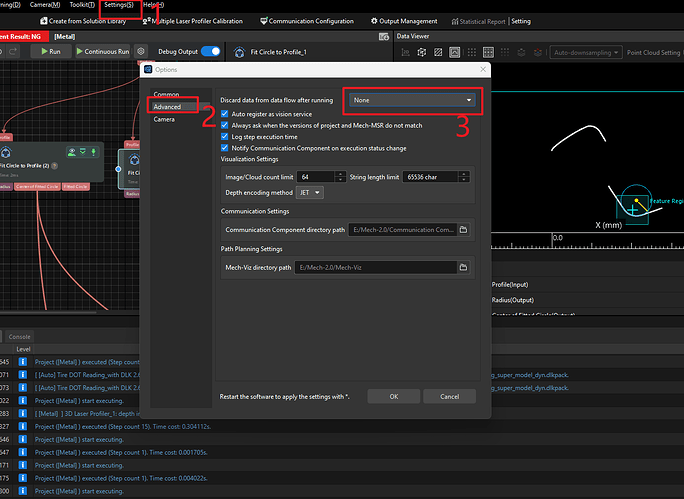The height and width of the screenshot is (499, 684).
Task: Click the Level column header in log
Action: [x=23, y=349]
